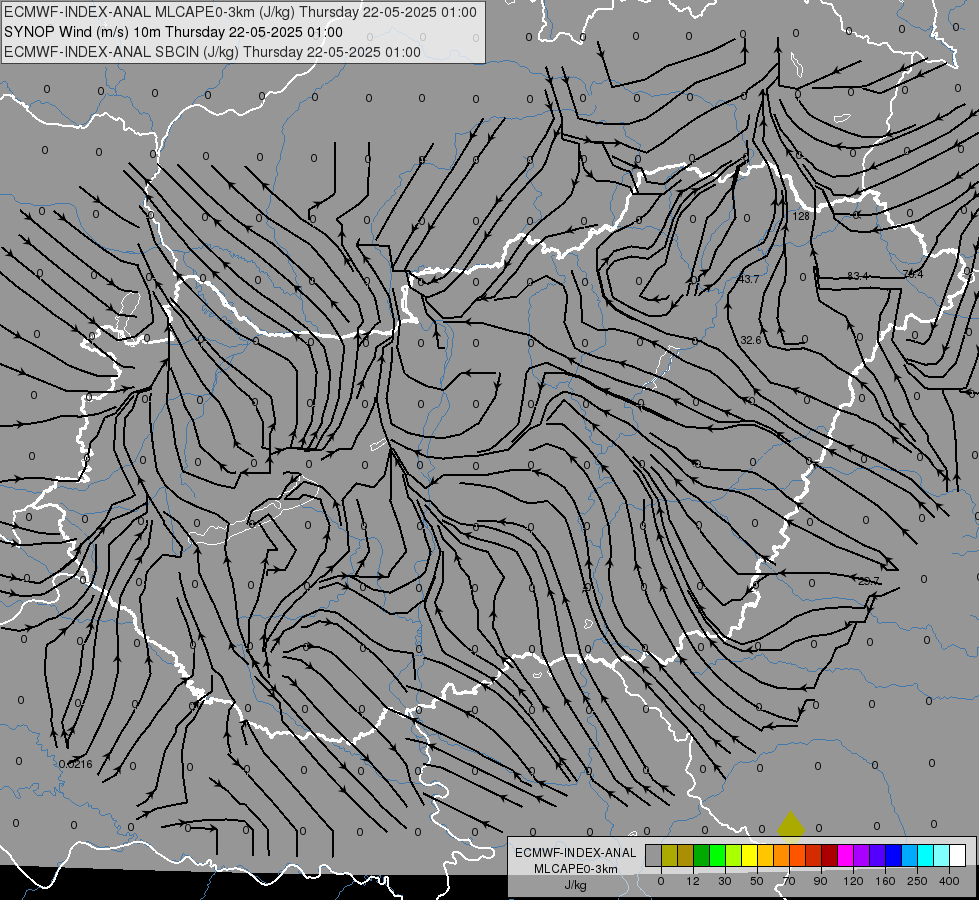979x900 pixels.
Task: Click the legend tick label 12
Action: [x=692, y=881]
